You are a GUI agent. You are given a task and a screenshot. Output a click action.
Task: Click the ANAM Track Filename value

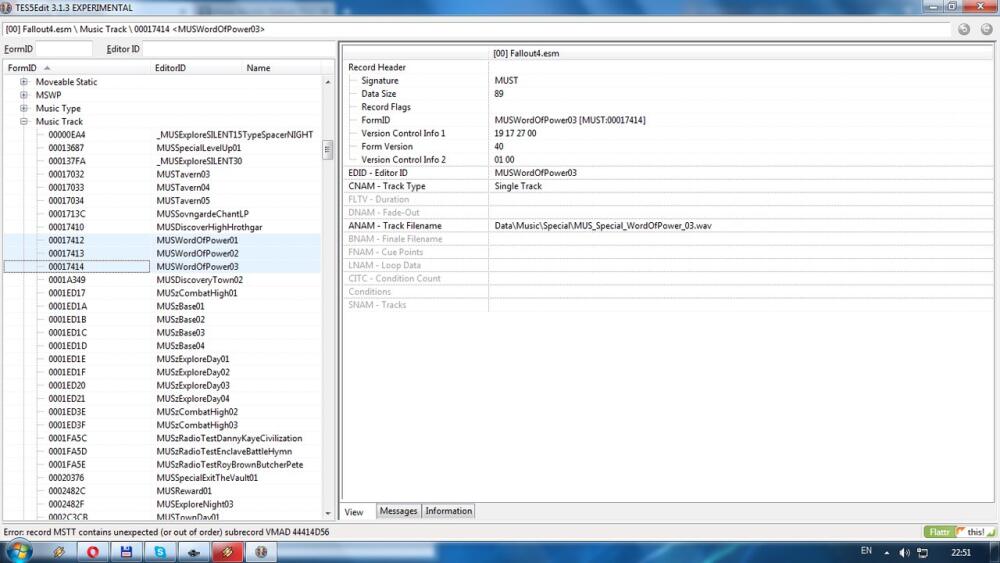pos(603,226)
